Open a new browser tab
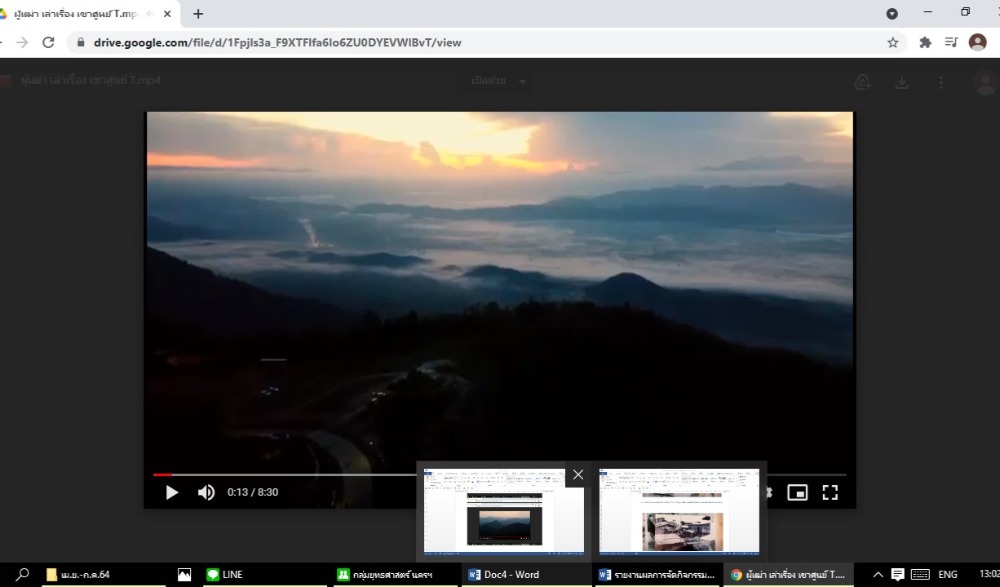 click(198, 14)
